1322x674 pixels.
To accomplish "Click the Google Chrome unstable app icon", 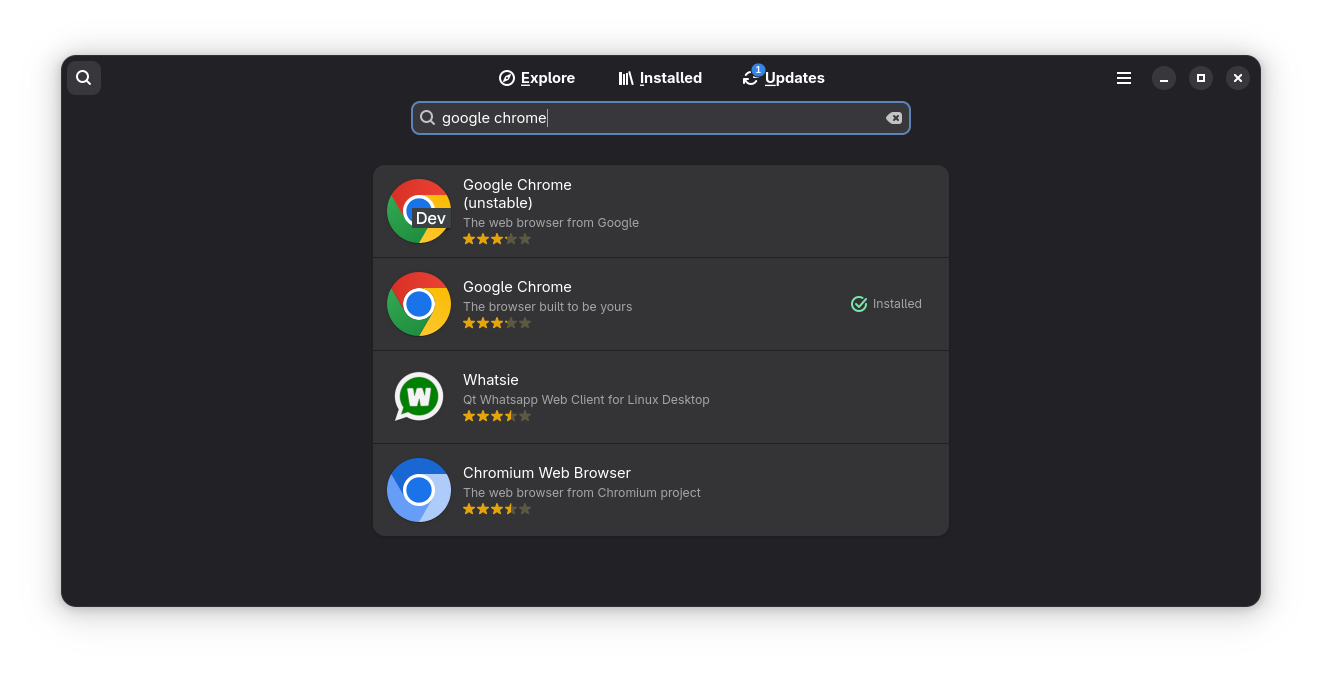I will tap(419, 211).
